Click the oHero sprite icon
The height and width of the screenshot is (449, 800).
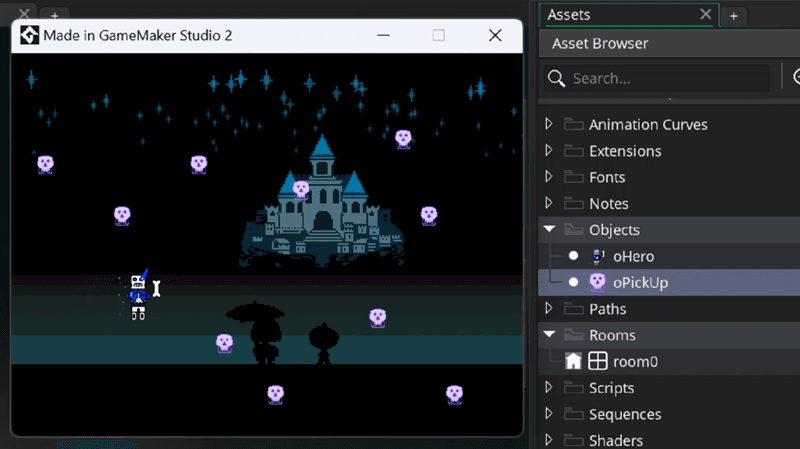coord(598,257)
